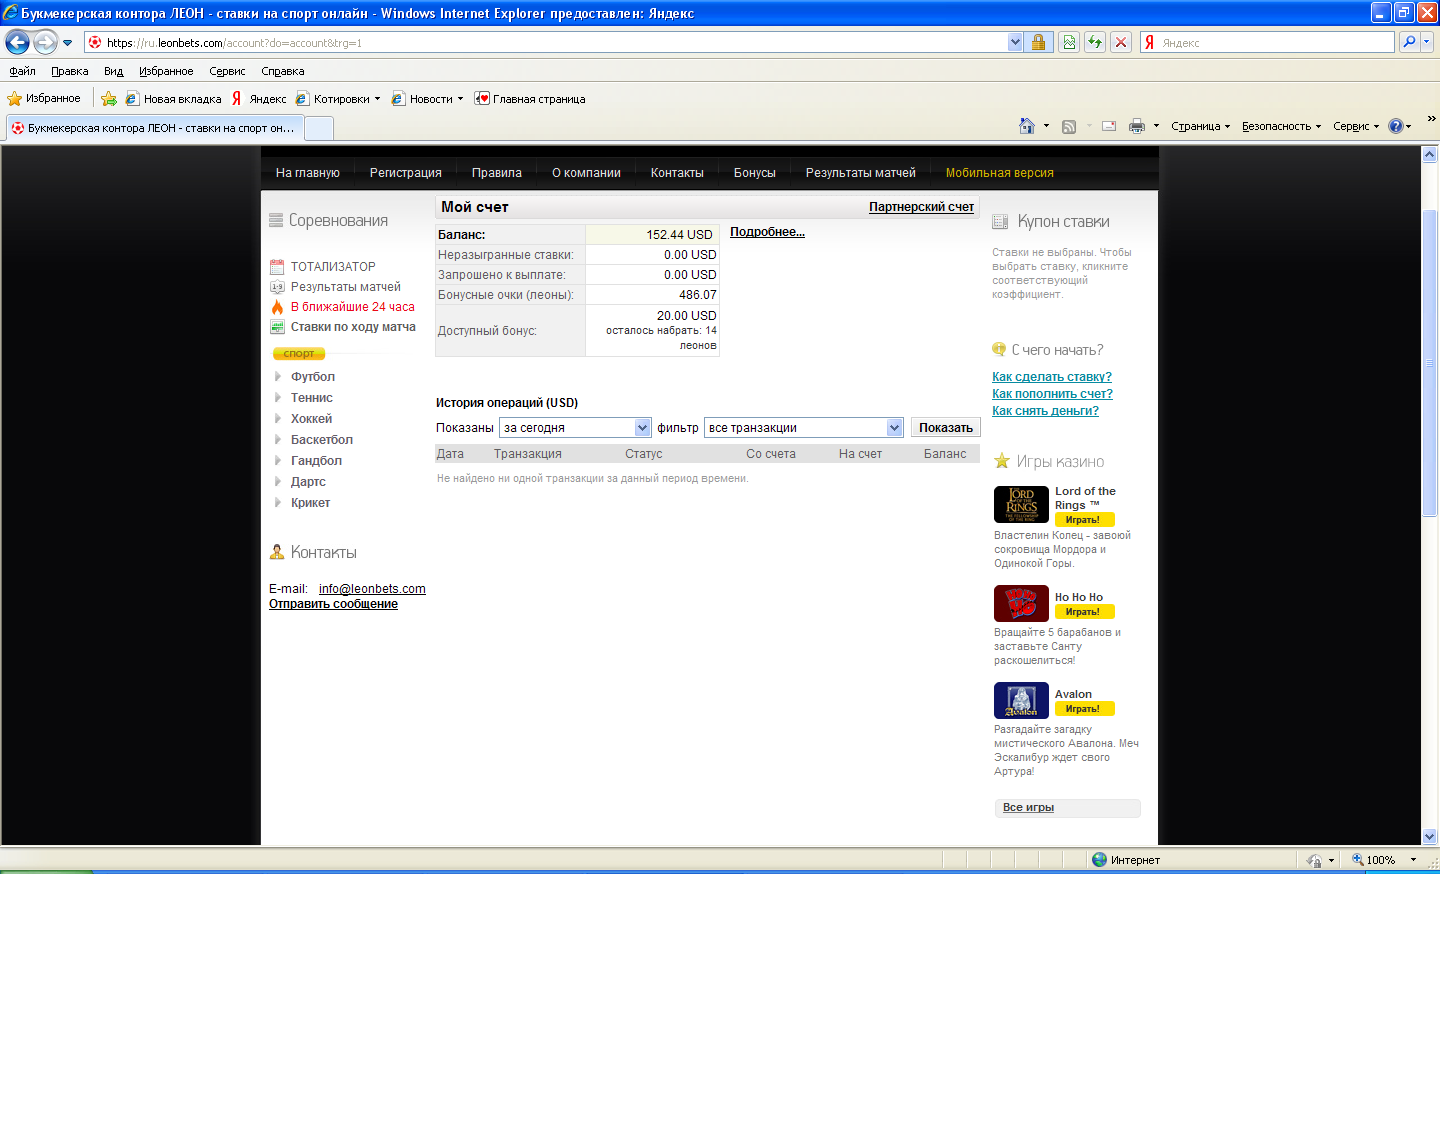
Task: Open the Home page icon in command bar
Action: coord(1026,126)
